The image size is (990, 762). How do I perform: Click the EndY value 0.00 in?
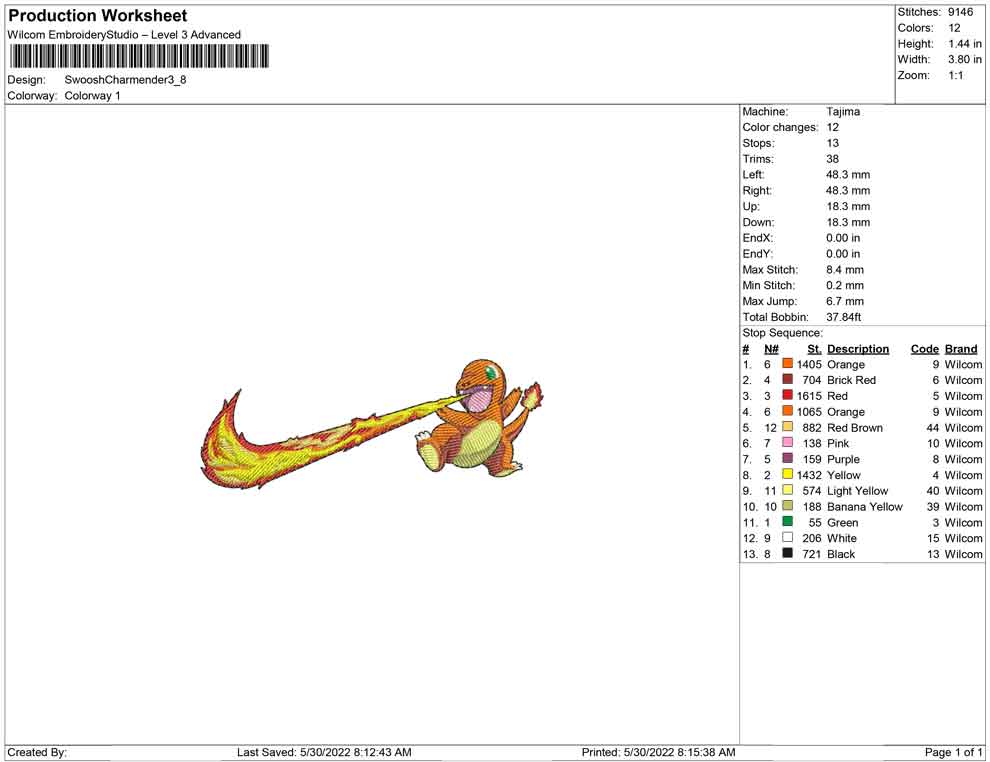(x=843, y=253)
